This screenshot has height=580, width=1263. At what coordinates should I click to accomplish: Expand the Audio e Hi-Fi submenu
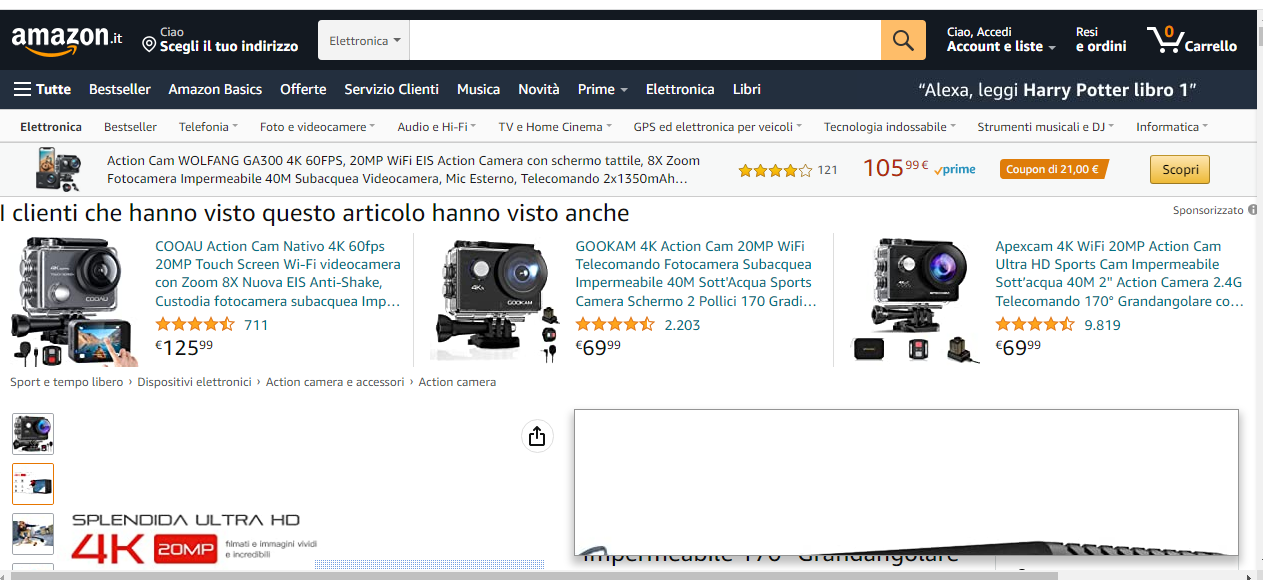pyautogui.click(x=436, y=127)
